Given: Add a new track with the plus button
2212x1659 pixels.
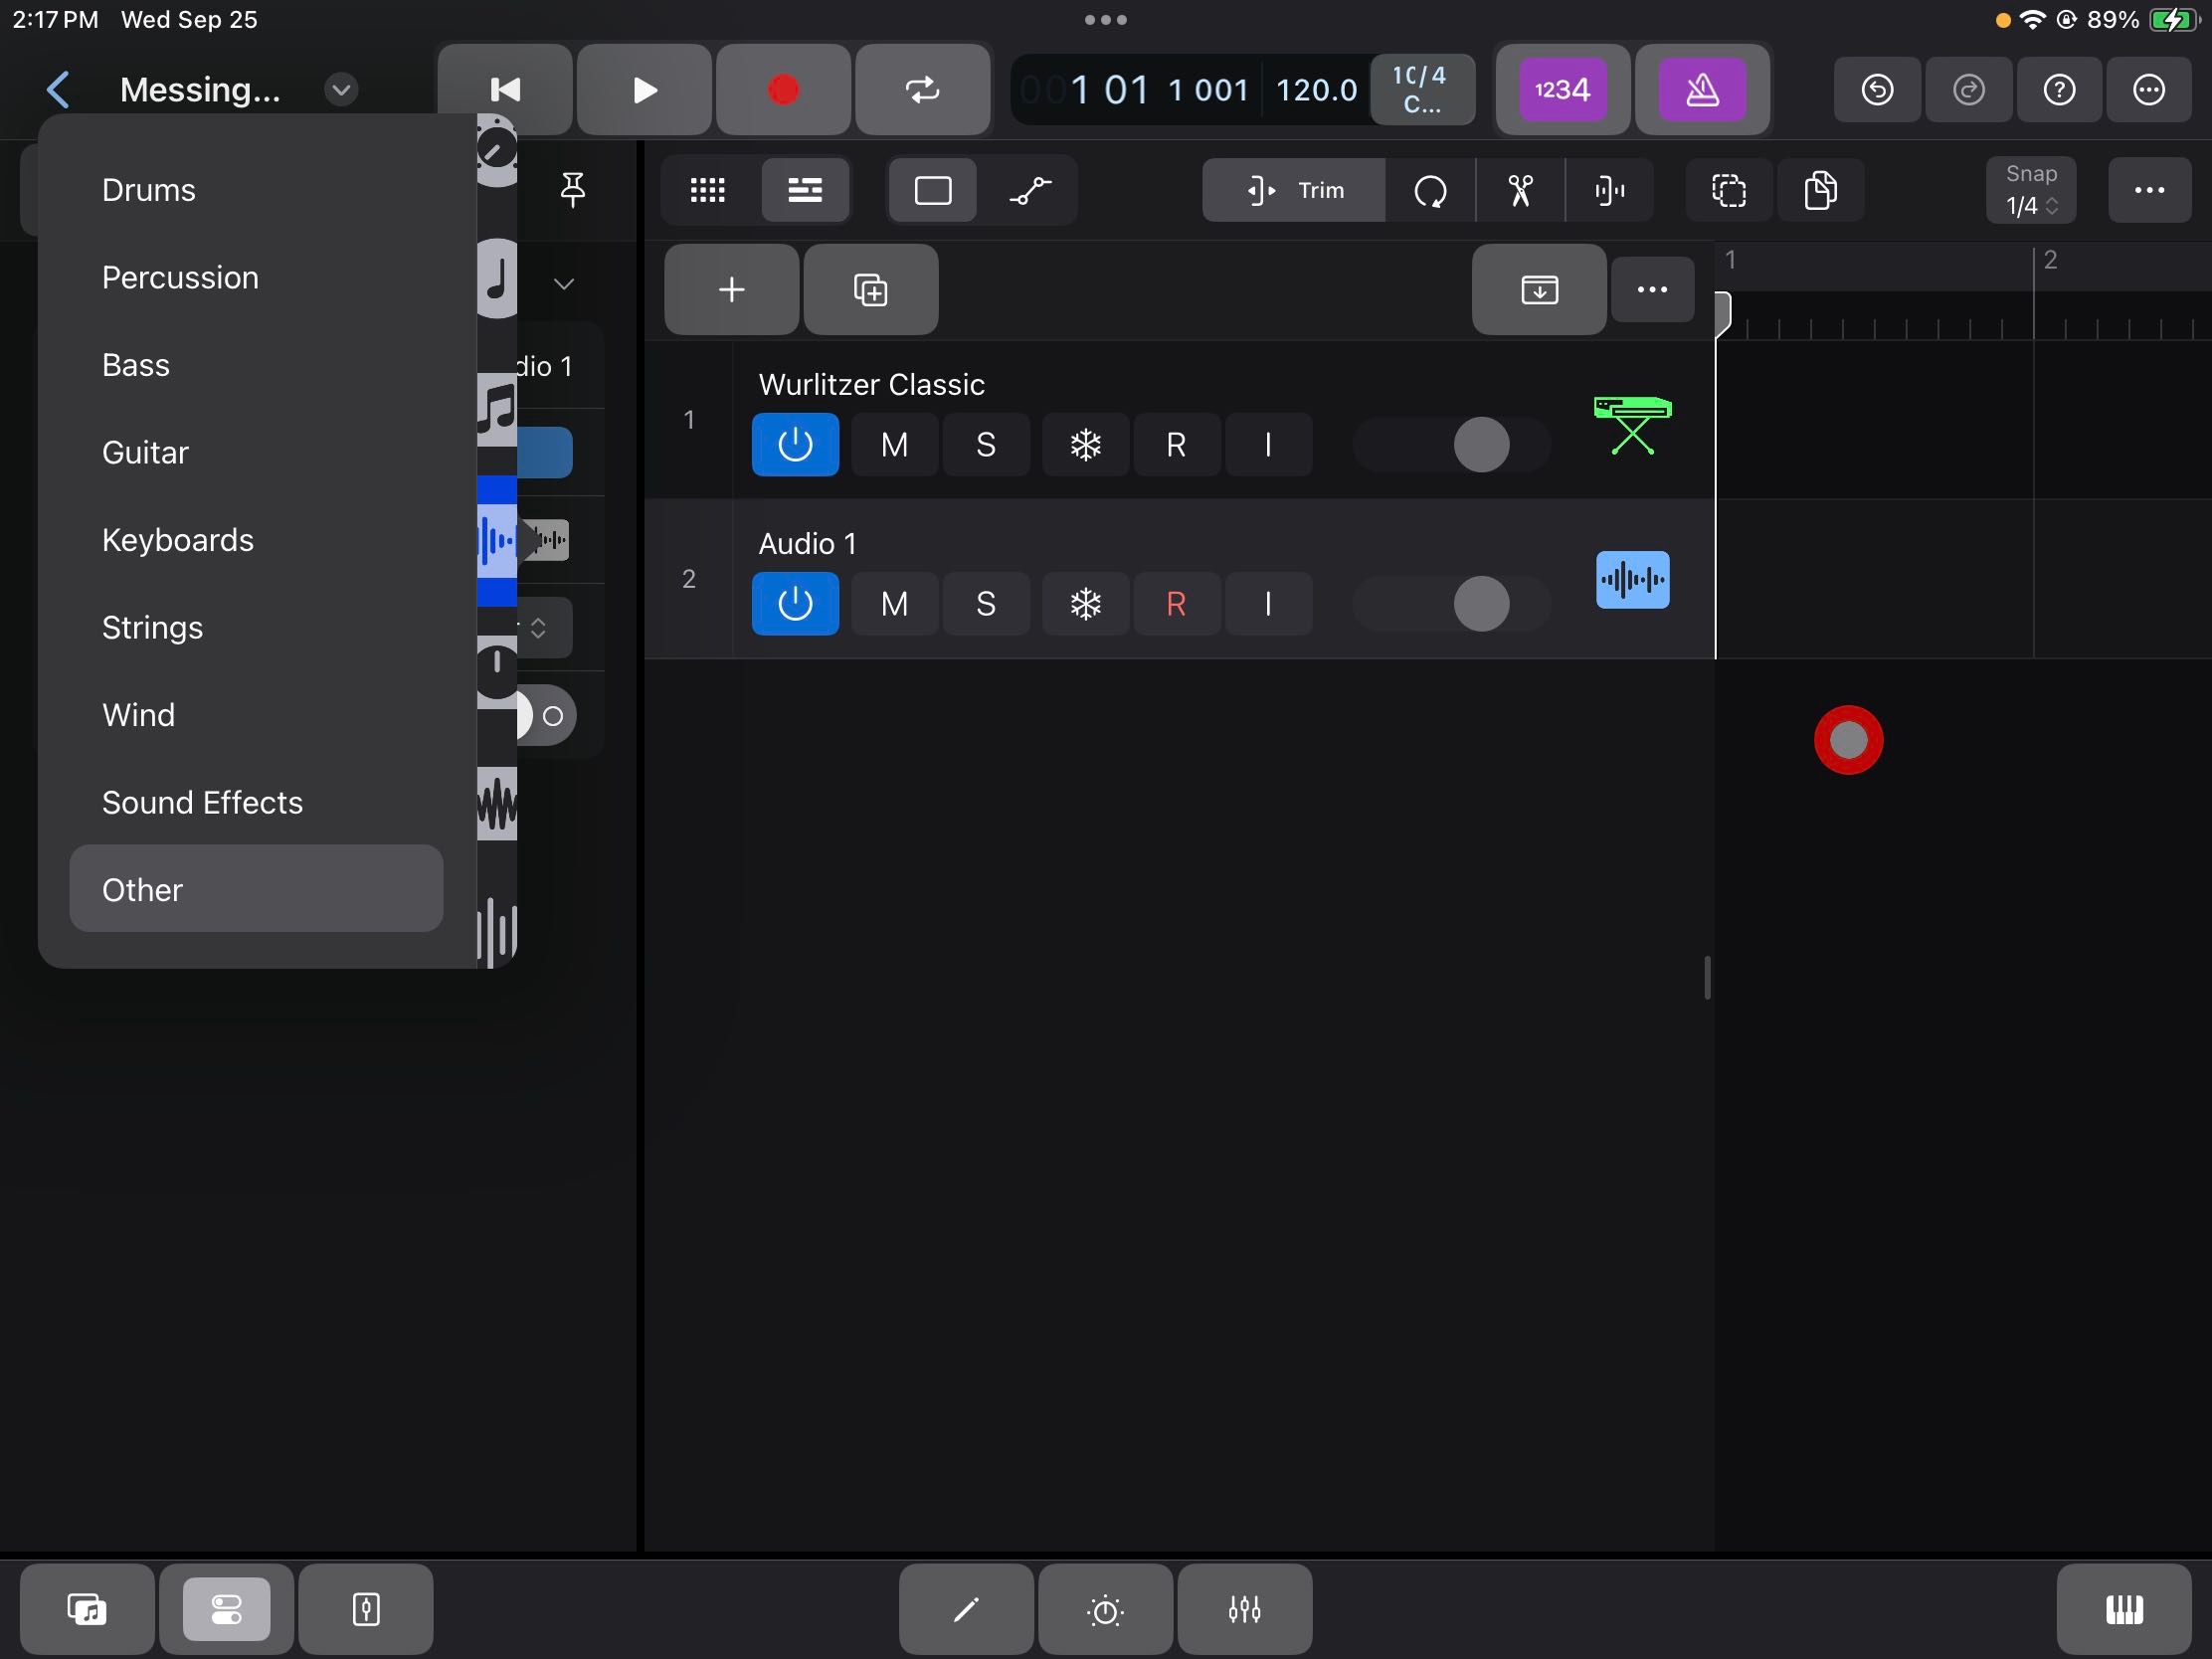Looking at the screenshot, I should pos(730,290).
